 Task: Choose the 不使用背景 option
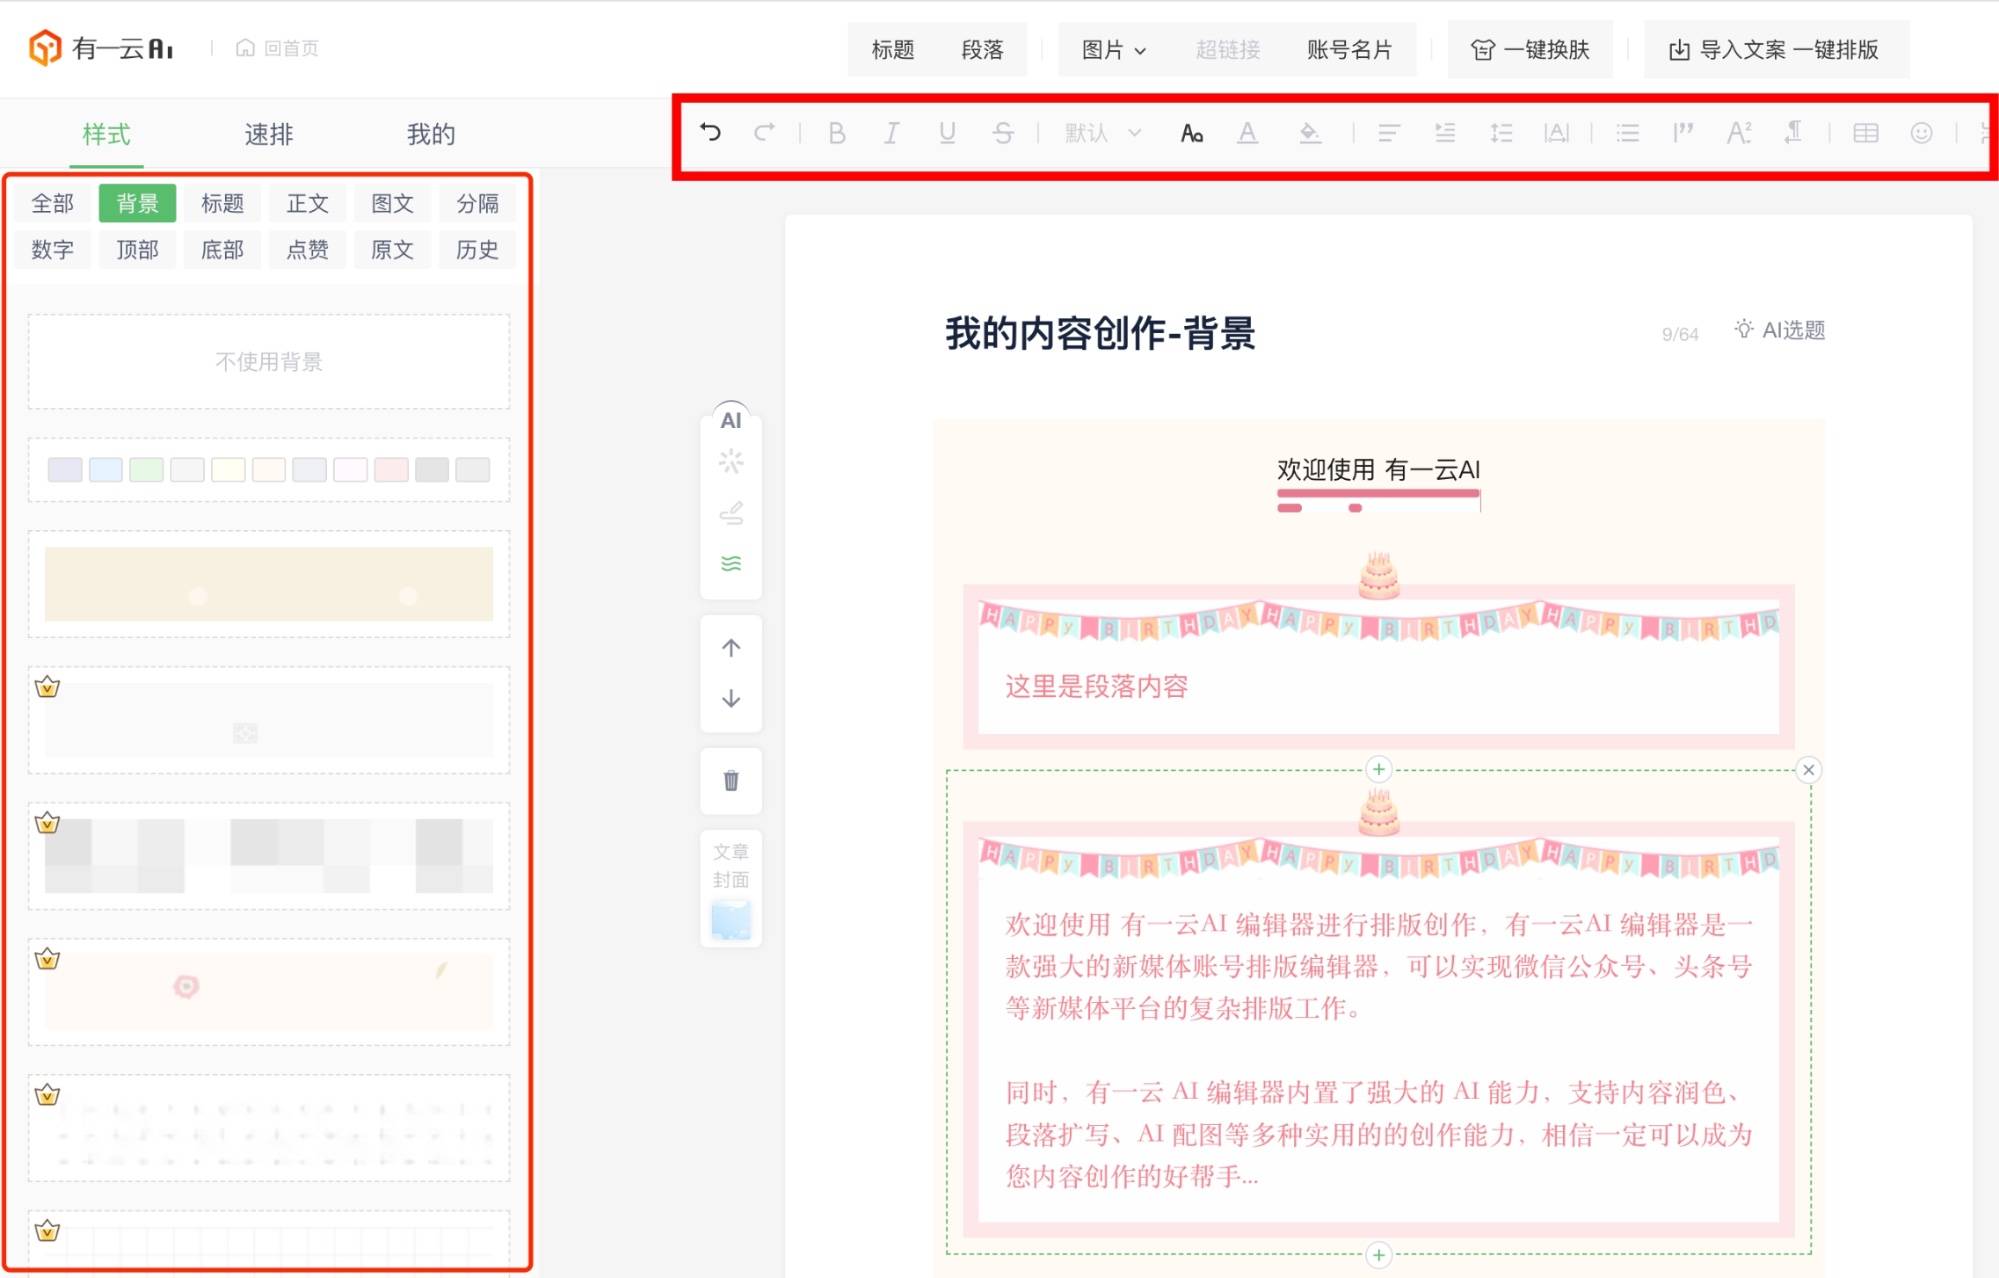[269, 362]
